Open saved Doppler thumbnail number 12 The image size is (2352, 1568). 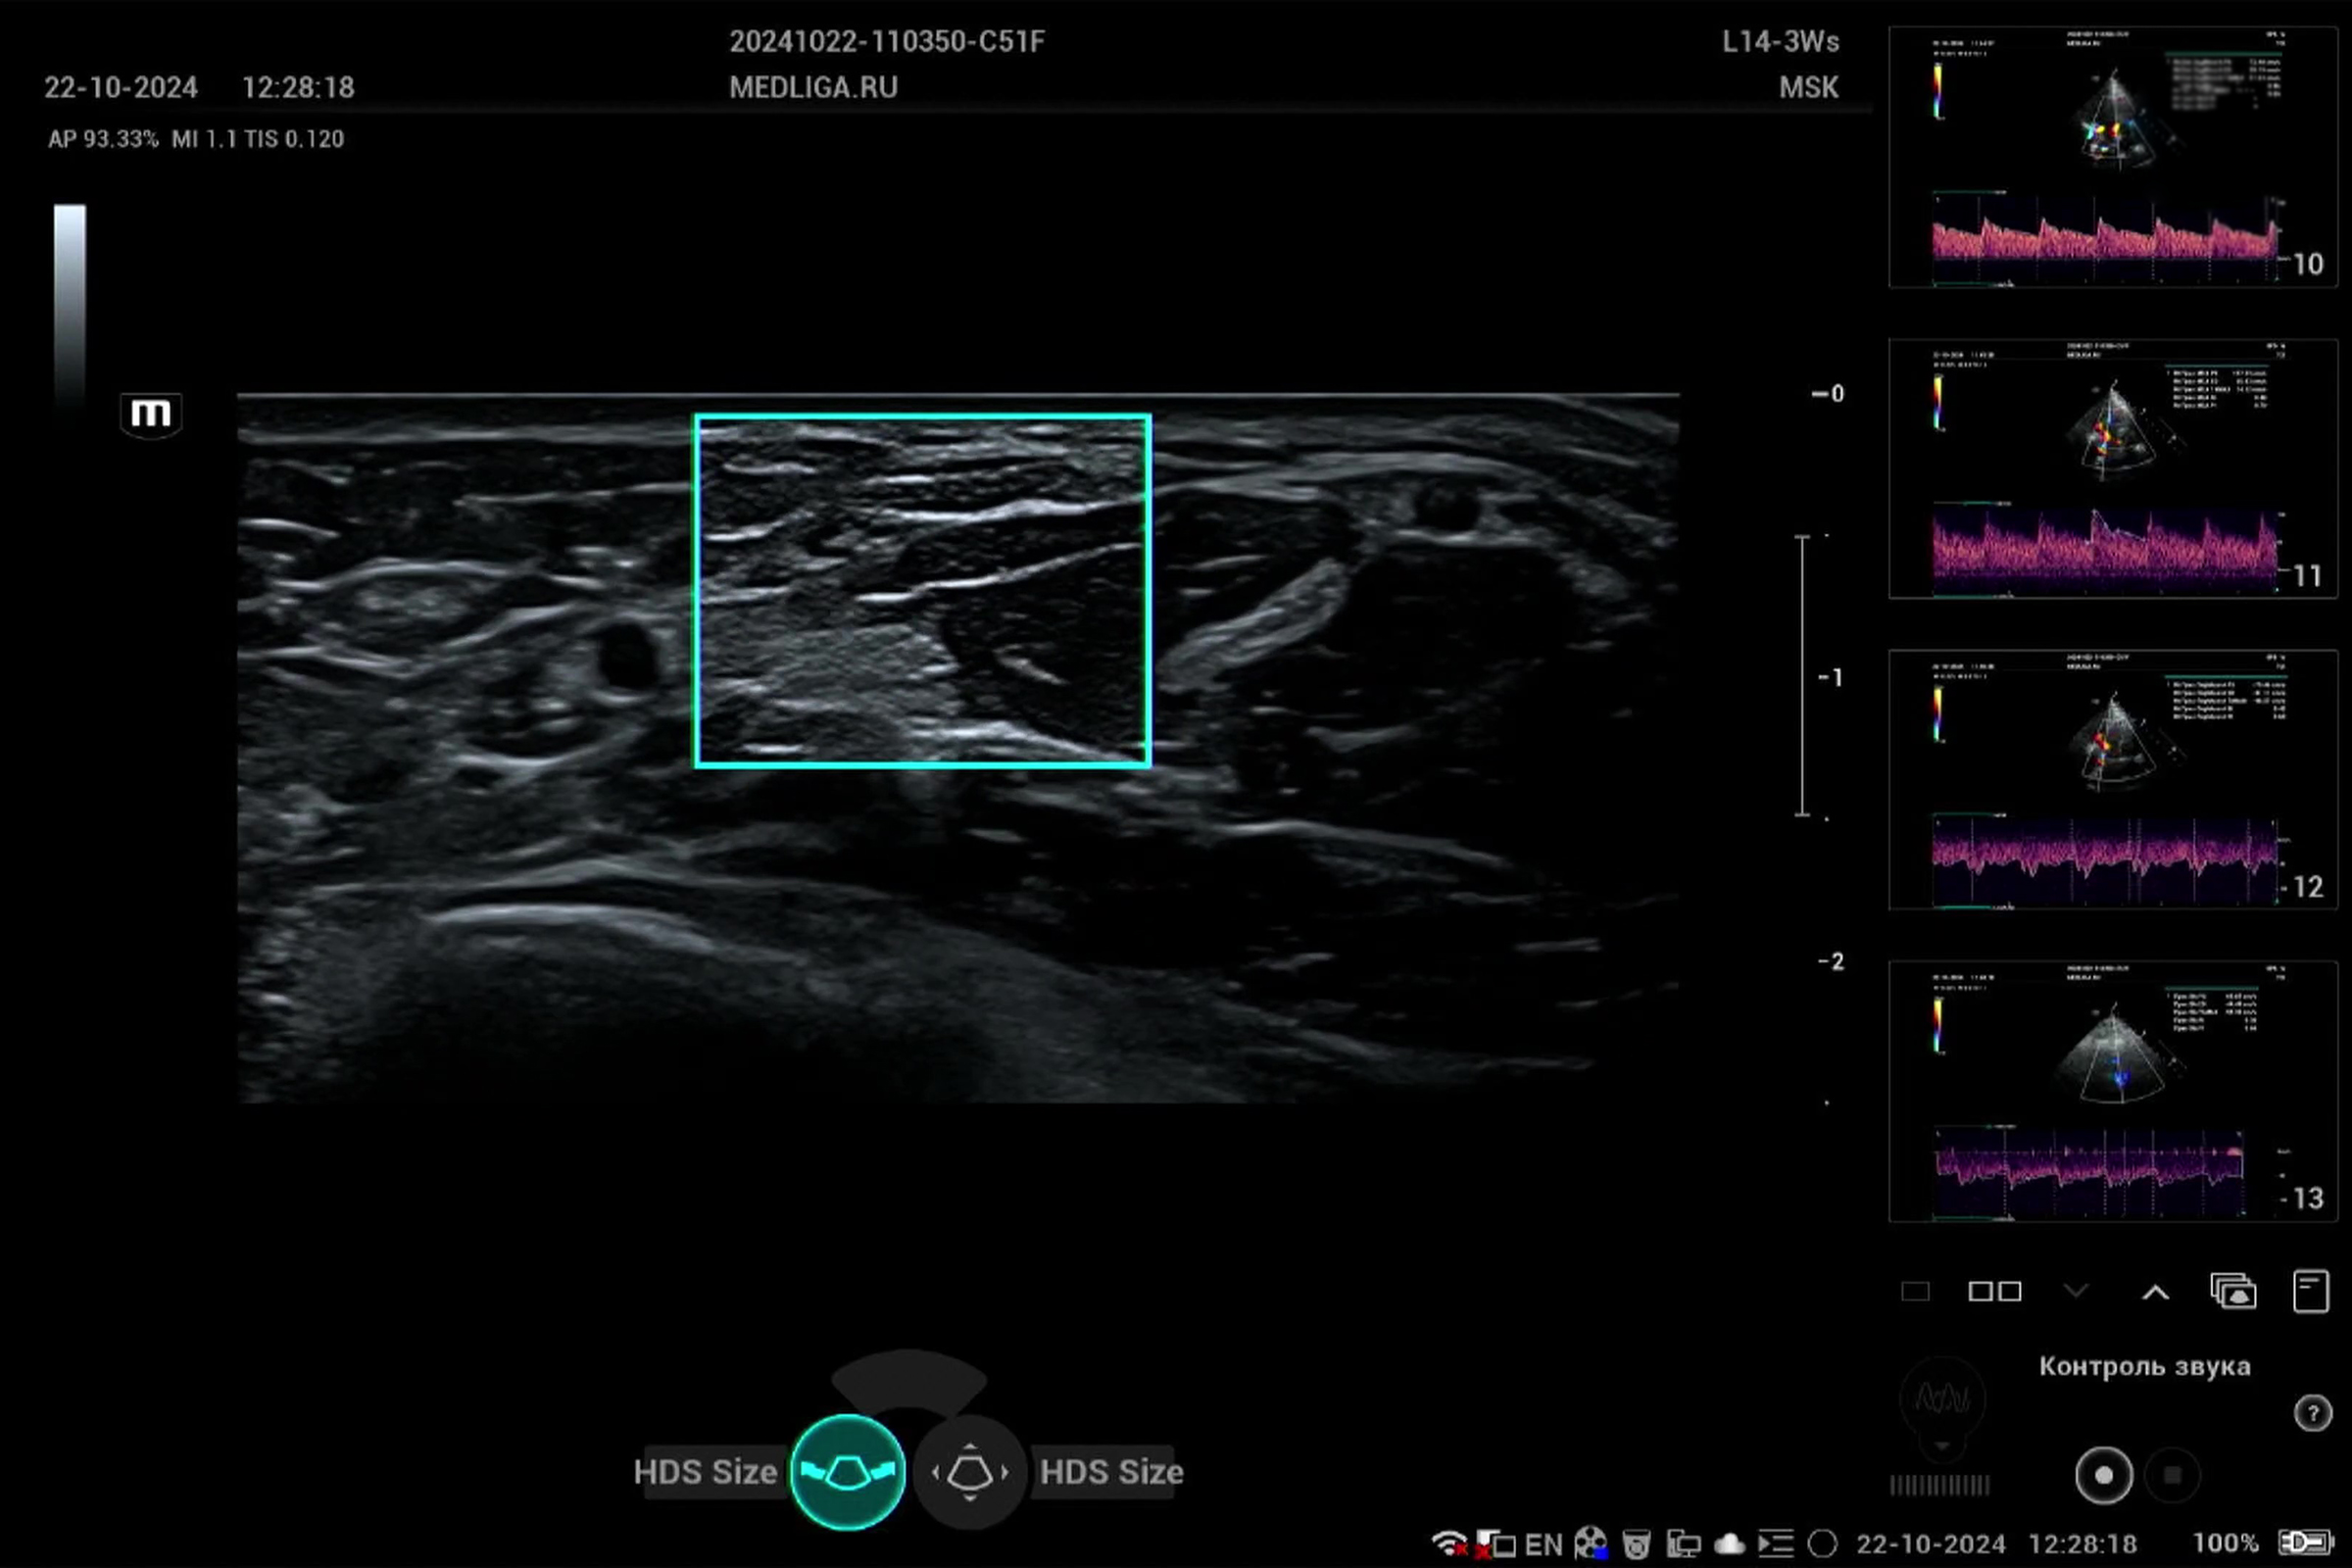2112,780
